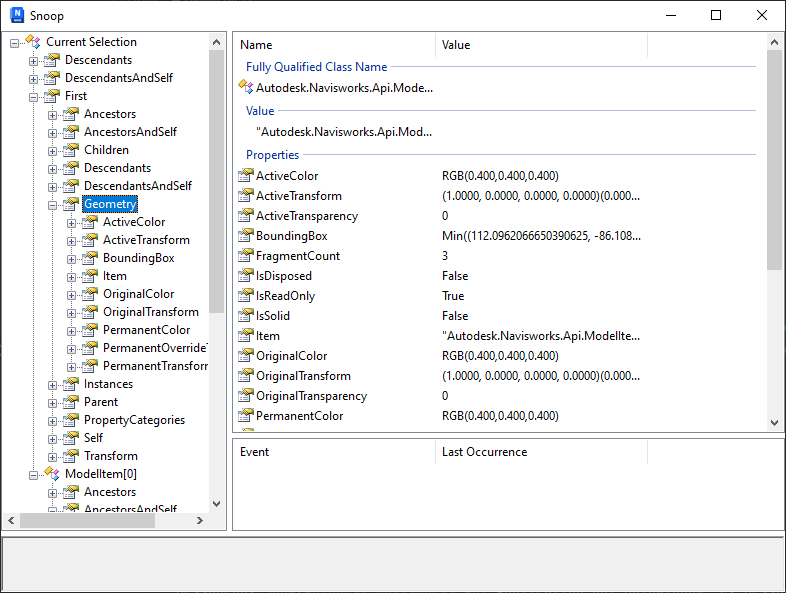Click the Parent tree node icon

tap(71, 402)
